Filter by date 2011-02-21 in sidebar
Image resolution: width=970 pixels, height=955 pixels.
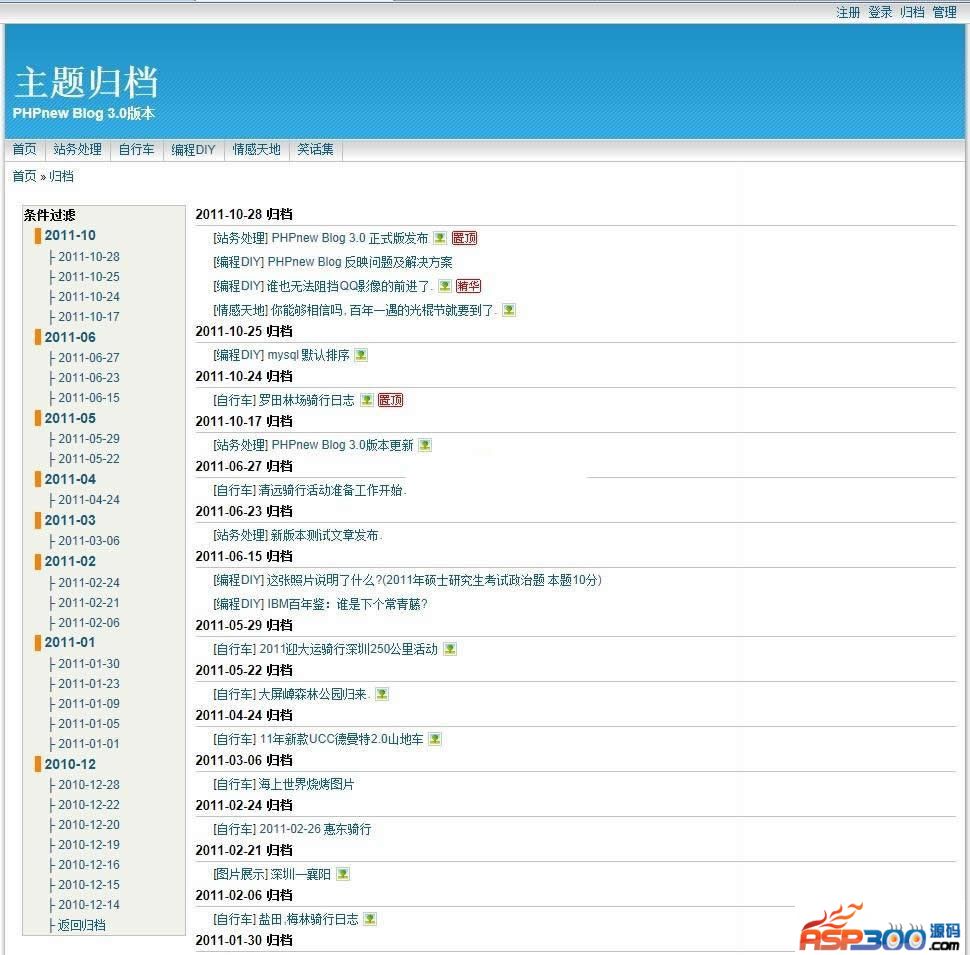point(89,603)
